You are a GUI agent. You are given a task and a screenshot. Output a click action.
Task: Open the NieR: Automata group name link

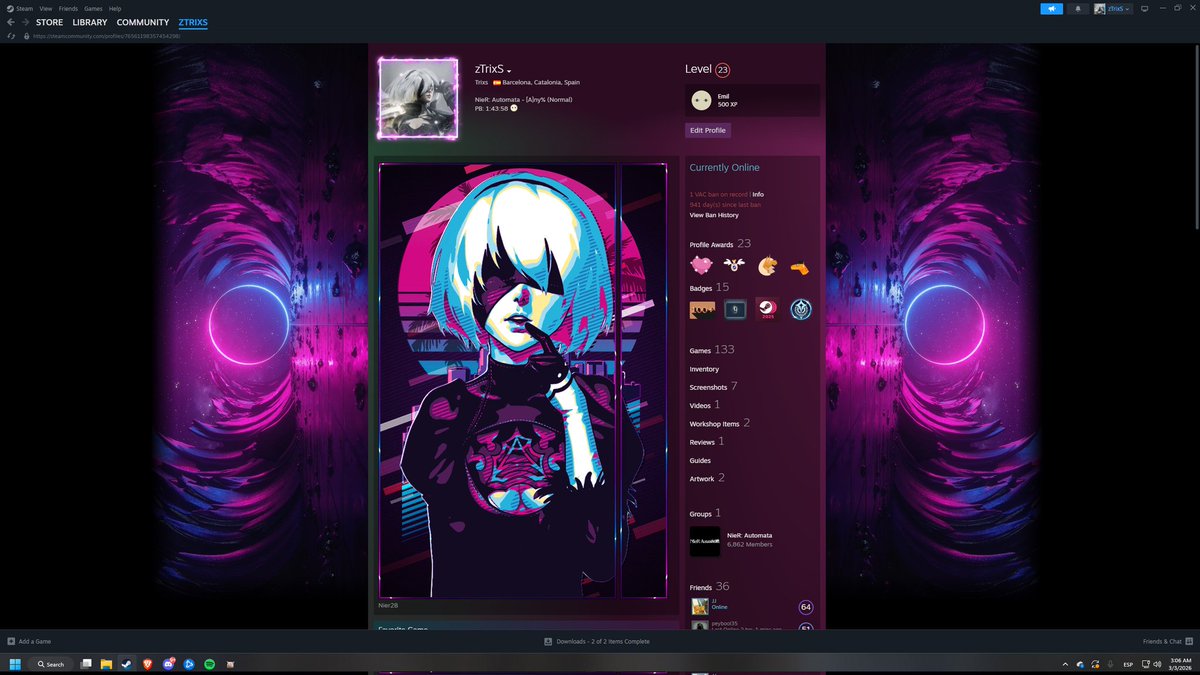[x=749, y=535]
